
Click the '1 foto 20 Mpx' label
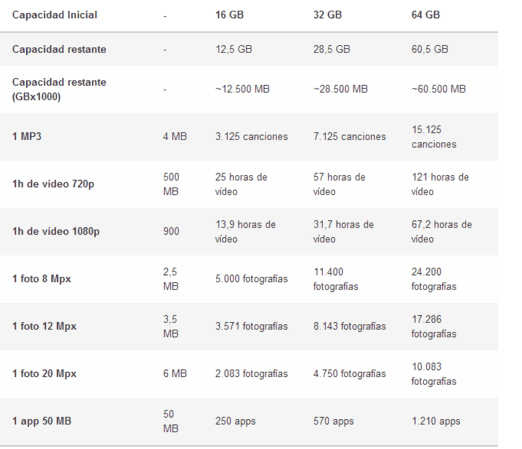(44, 373)
